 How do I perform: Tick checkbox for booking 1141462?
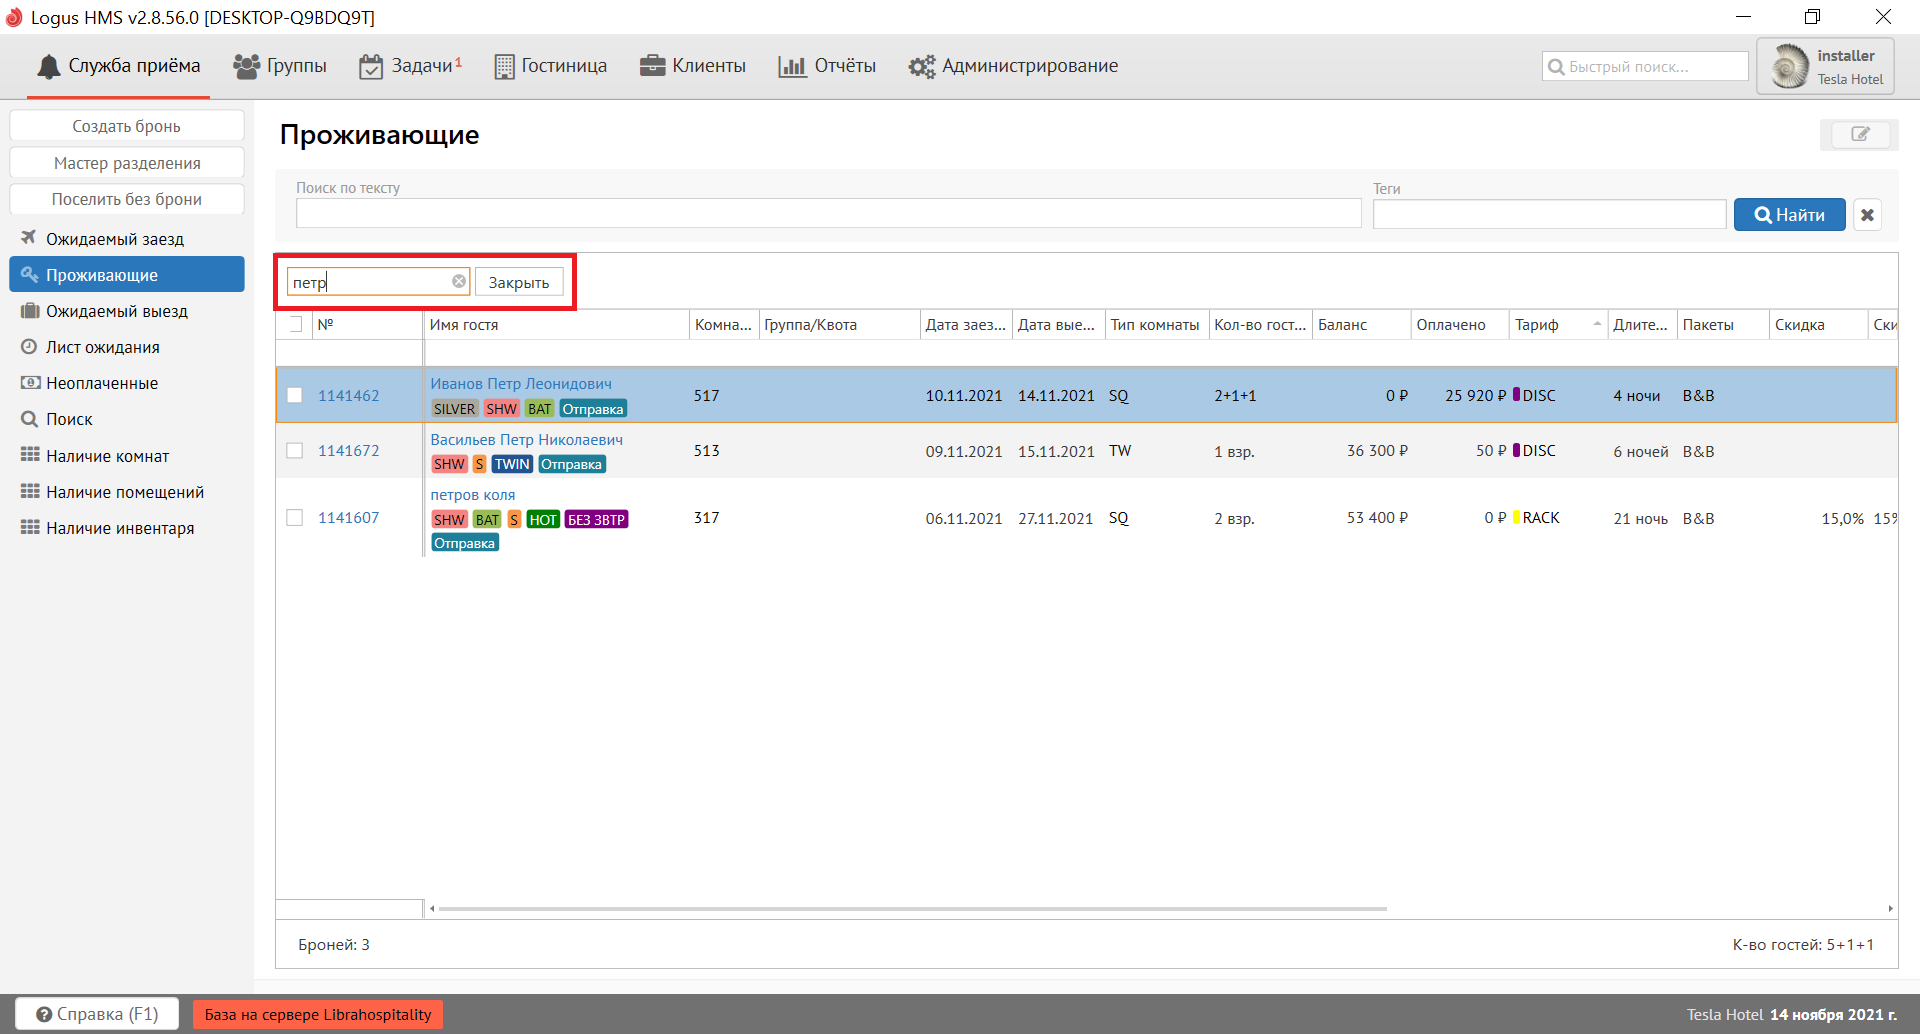point(295,395)
